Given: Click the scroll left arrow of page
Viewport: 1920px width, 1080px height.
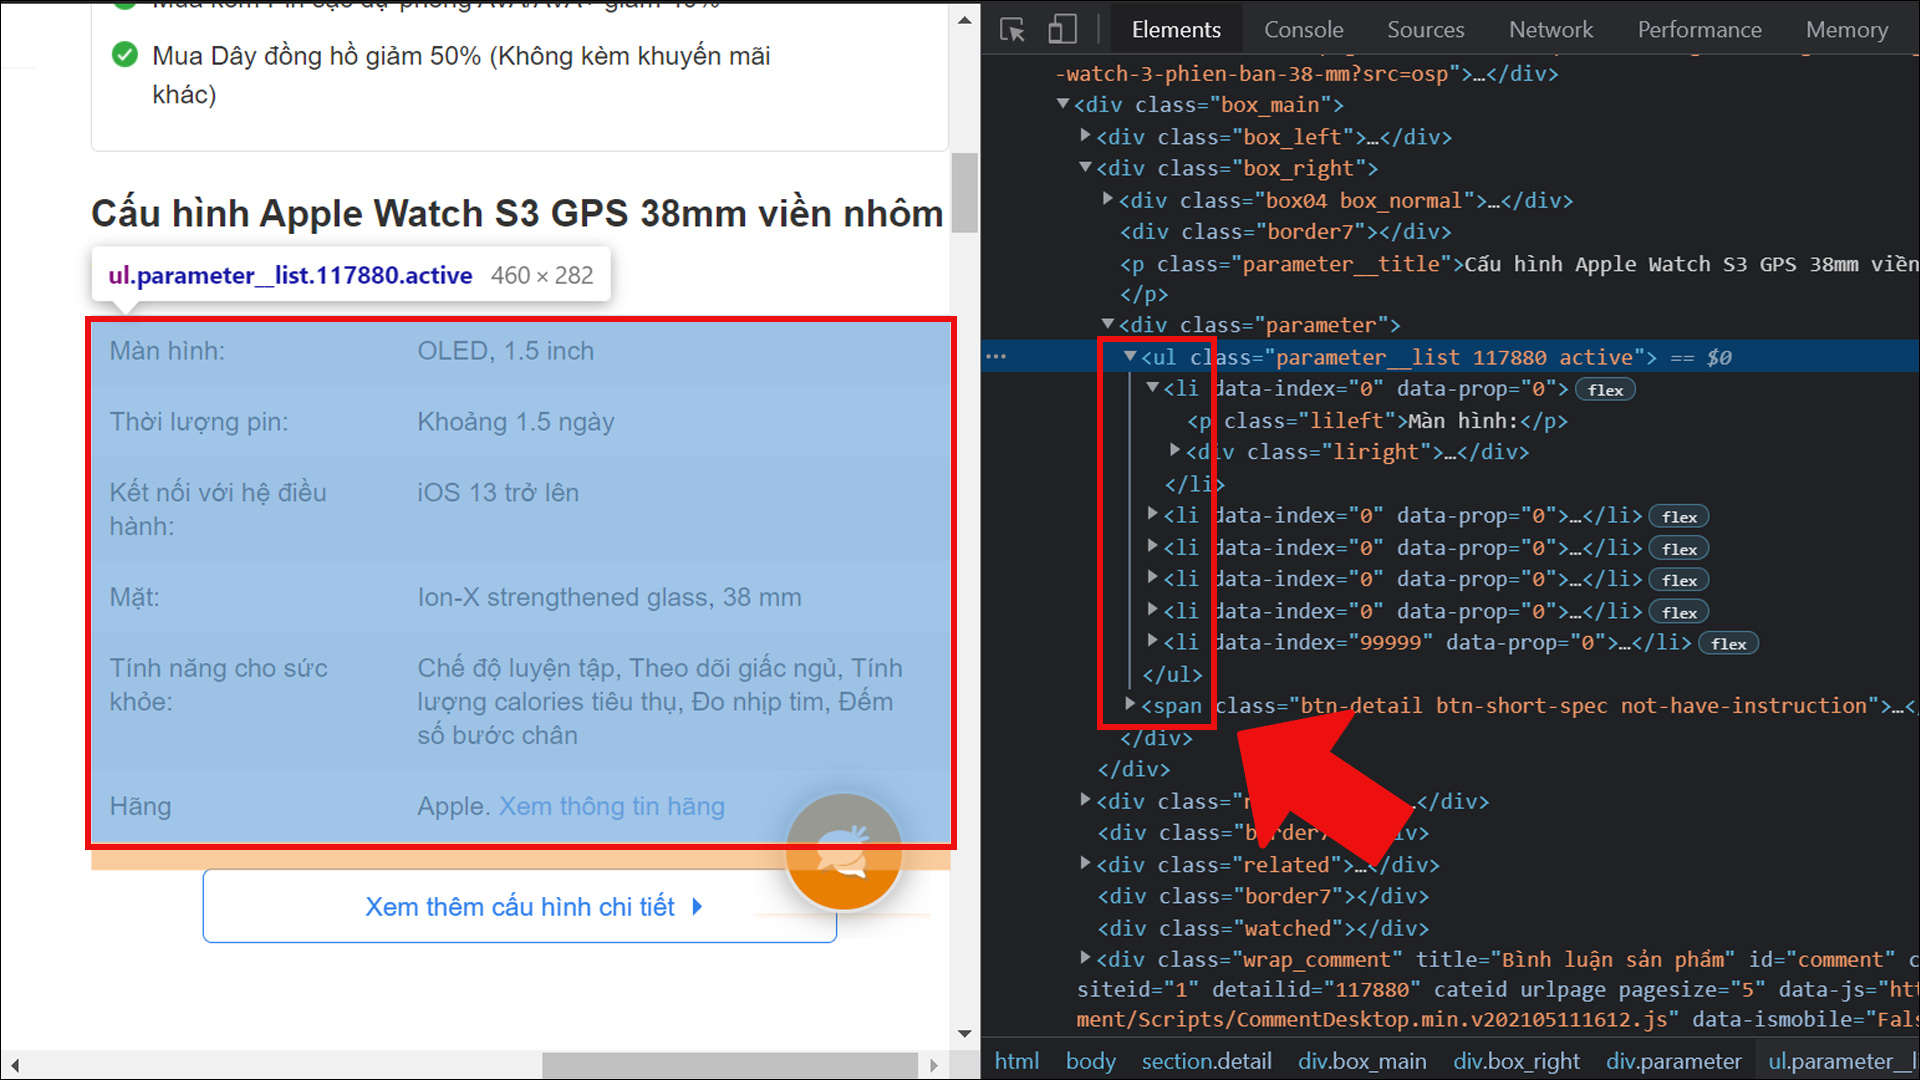Looking at the screenshot, I should [x=14, y=1065].
